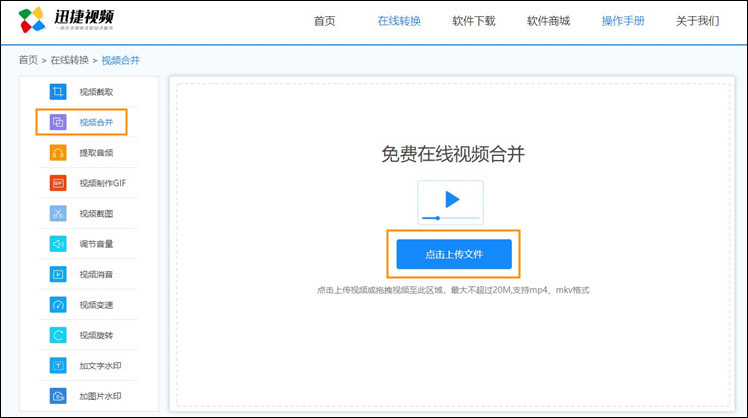Select the 提取音频 headphone icon
Screen dimensions: 748x418
(58, 153)
